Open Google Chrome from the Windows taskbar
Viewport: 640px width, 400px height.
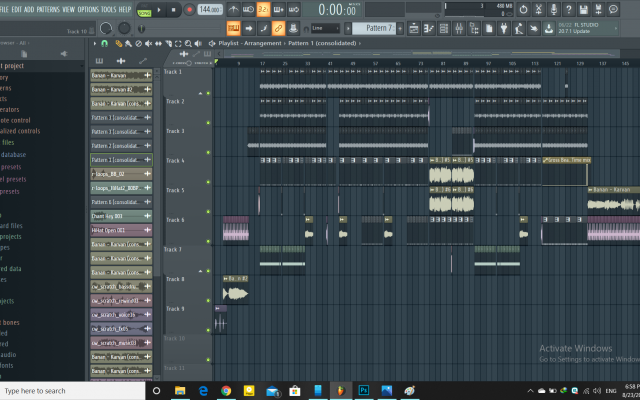(226, 391)
